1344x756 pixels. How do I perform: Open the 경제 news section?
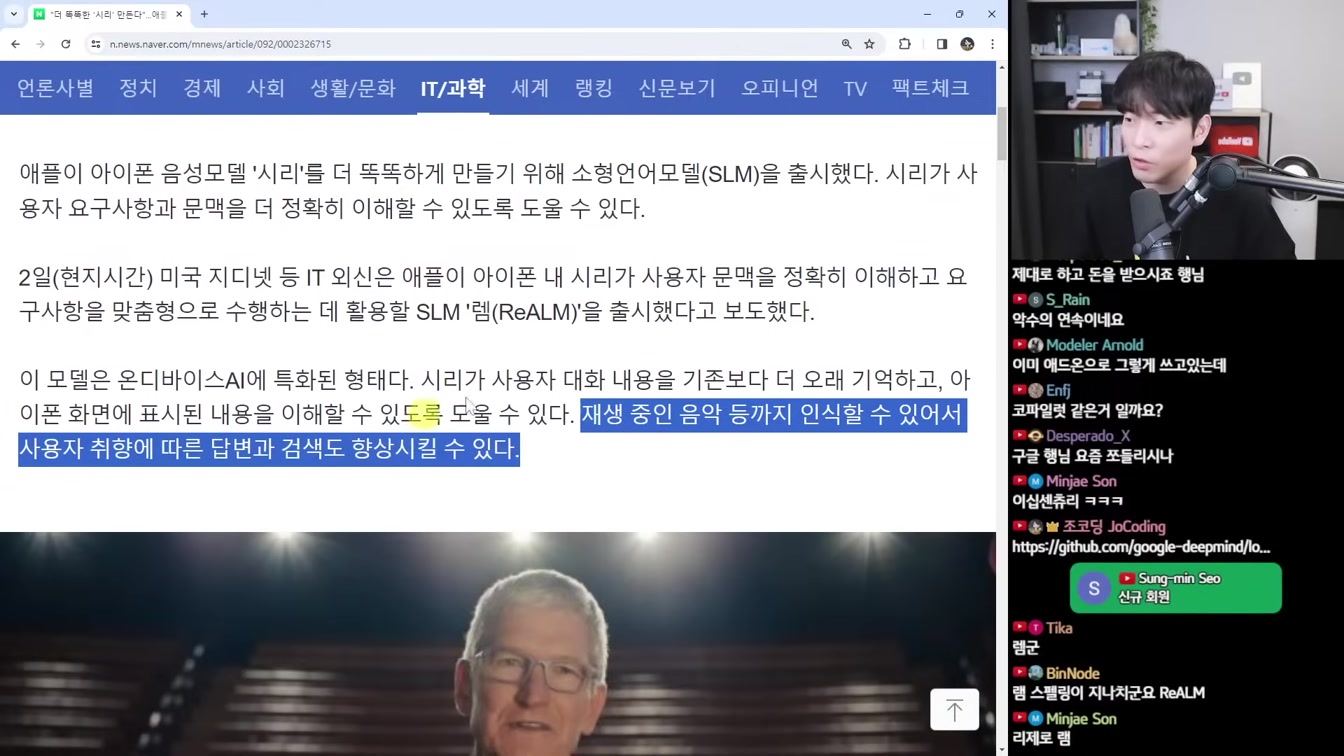(202, 88)
